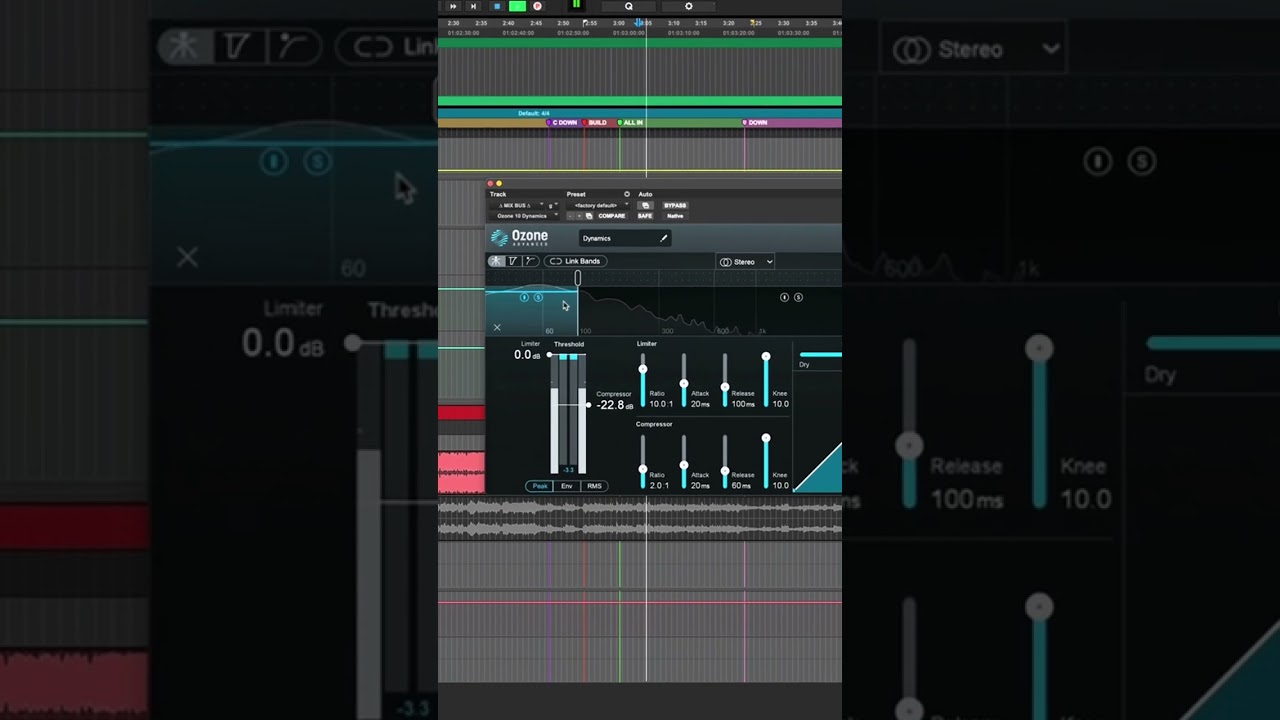1280x720 pixels.
Task: Click the Limiter threshold handle on meter
Action: click(x=549, y=355)
